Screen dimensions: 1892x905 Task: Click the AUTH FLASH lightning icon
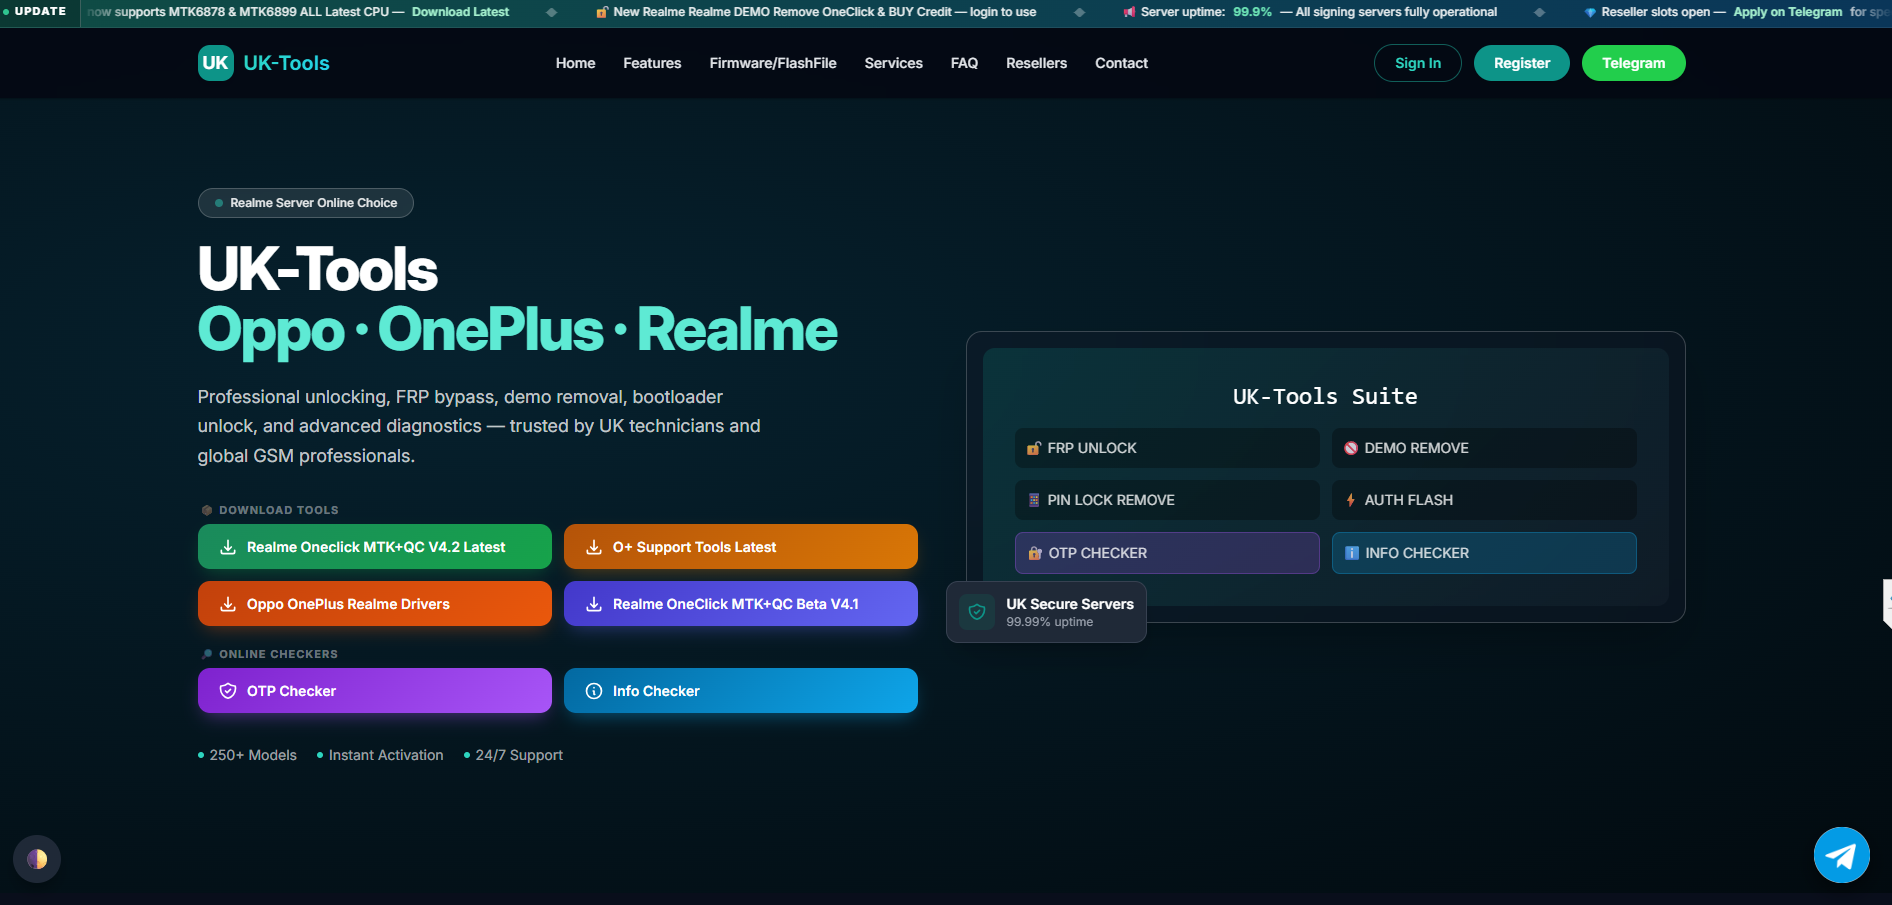click(1351, 500)
